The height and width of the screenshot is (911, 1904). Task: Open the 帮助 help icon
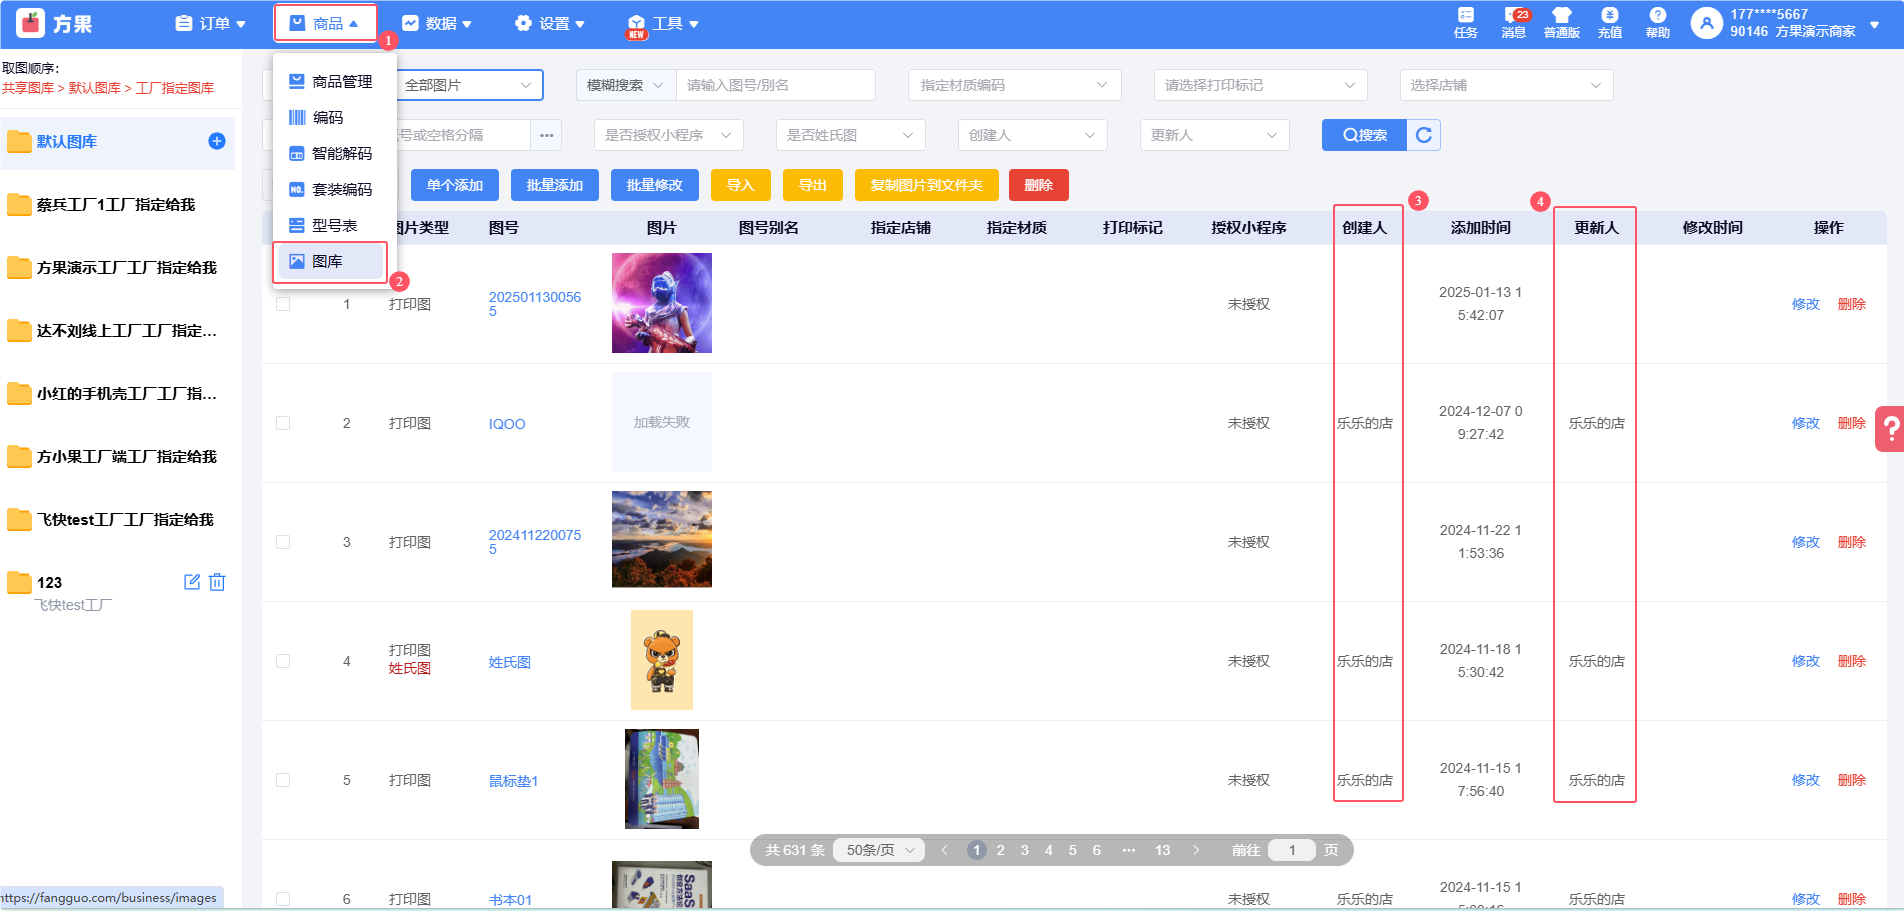point(1657,21)
